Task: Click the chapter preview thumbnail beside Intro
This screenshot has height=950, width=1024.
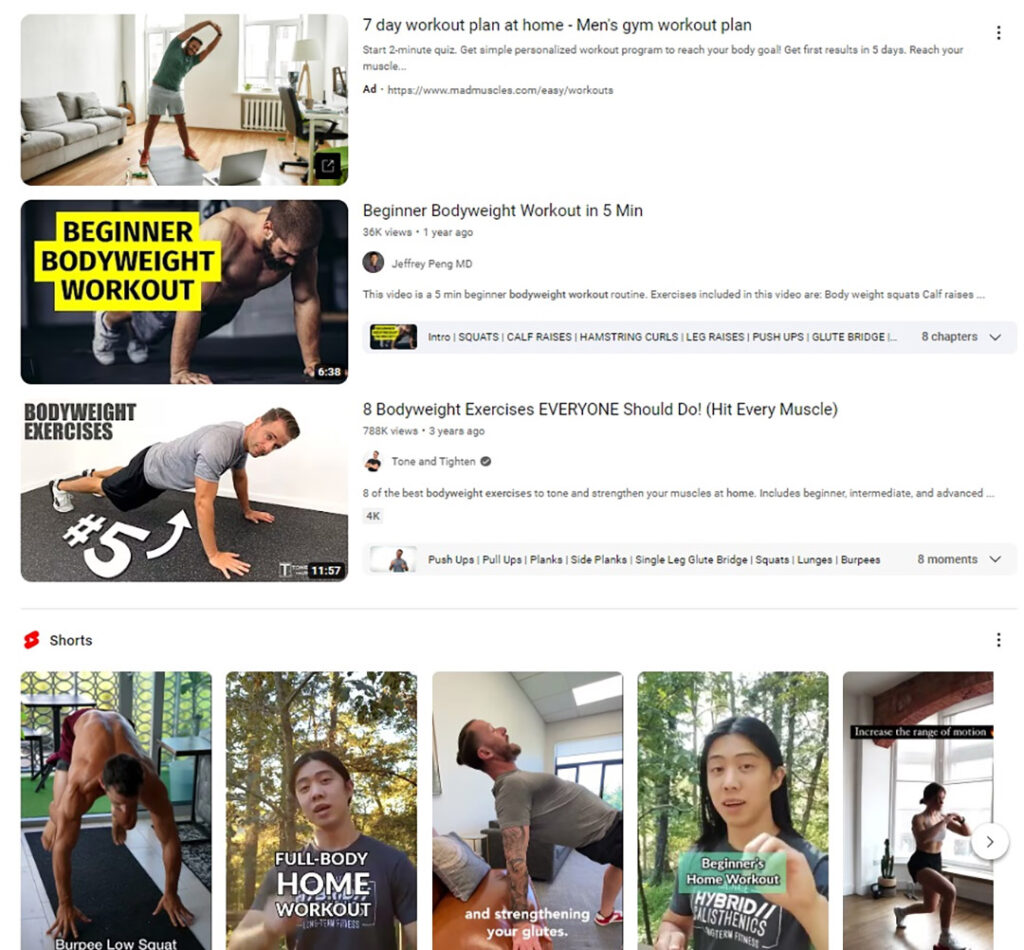Action: (x=393, y=337)
